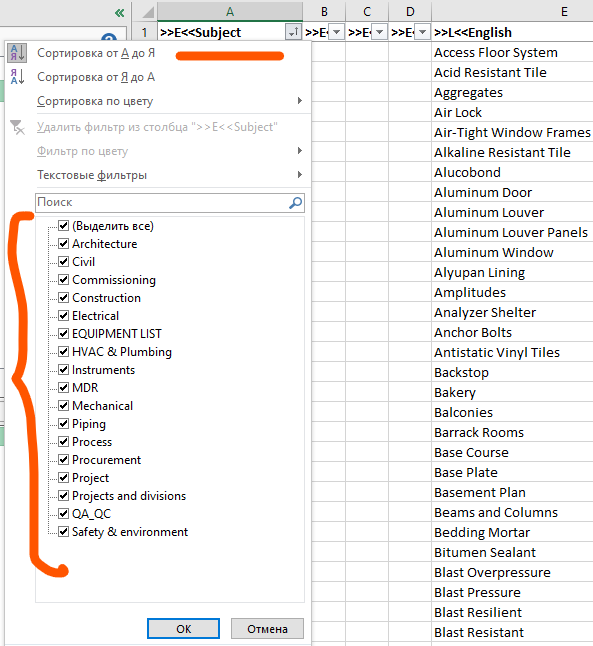This screenshot has width=593, height=646.
Task: Collapse the pane with double chevron icon
Action: point(120,13)
